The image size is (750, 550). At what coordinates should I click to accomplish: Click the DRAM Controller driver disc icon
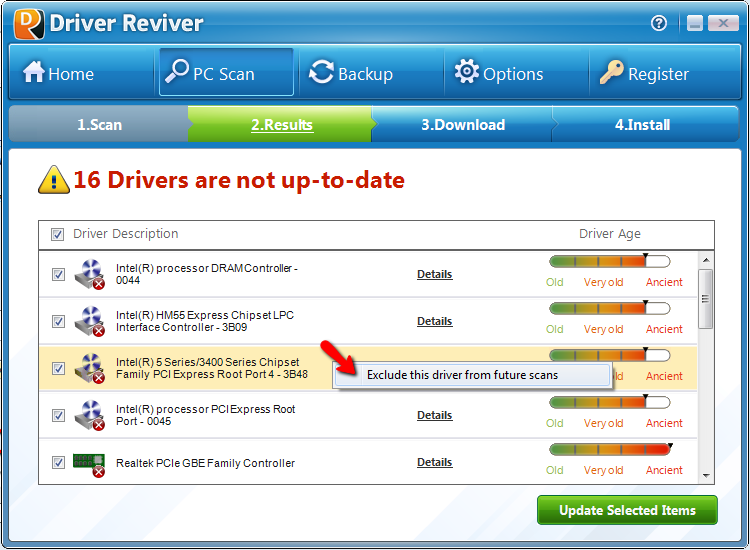click(x=90, y=274)
